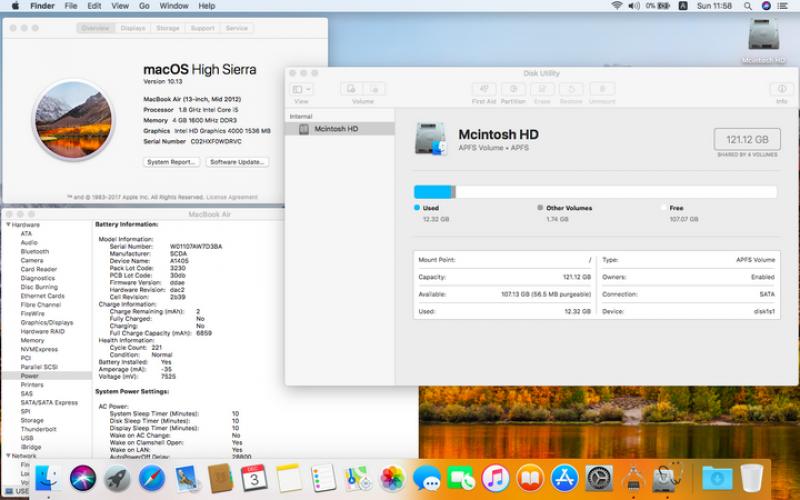Collapse the Hardware section triangle
800x500 pixels.
coord(8,224)
